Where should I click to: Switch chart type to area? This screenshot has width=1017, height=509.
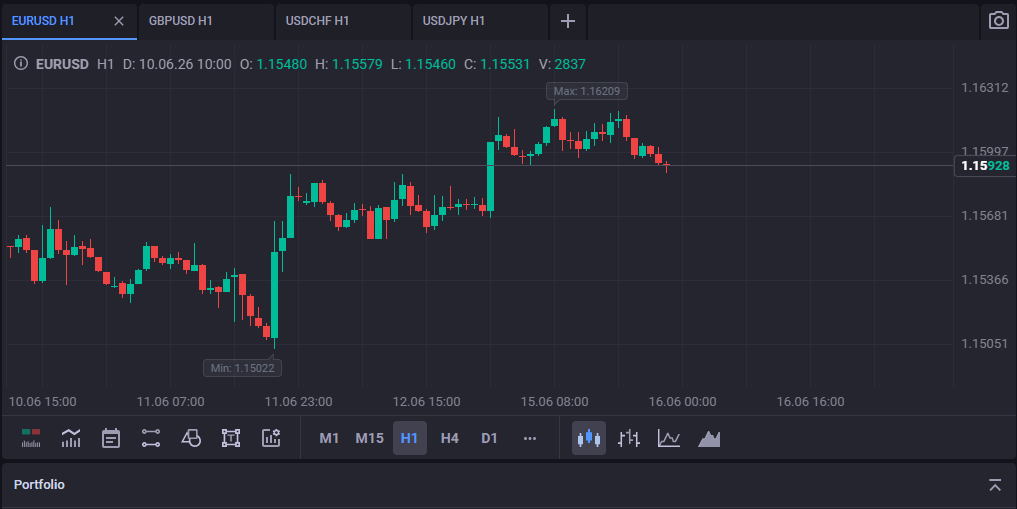(709, 438)
